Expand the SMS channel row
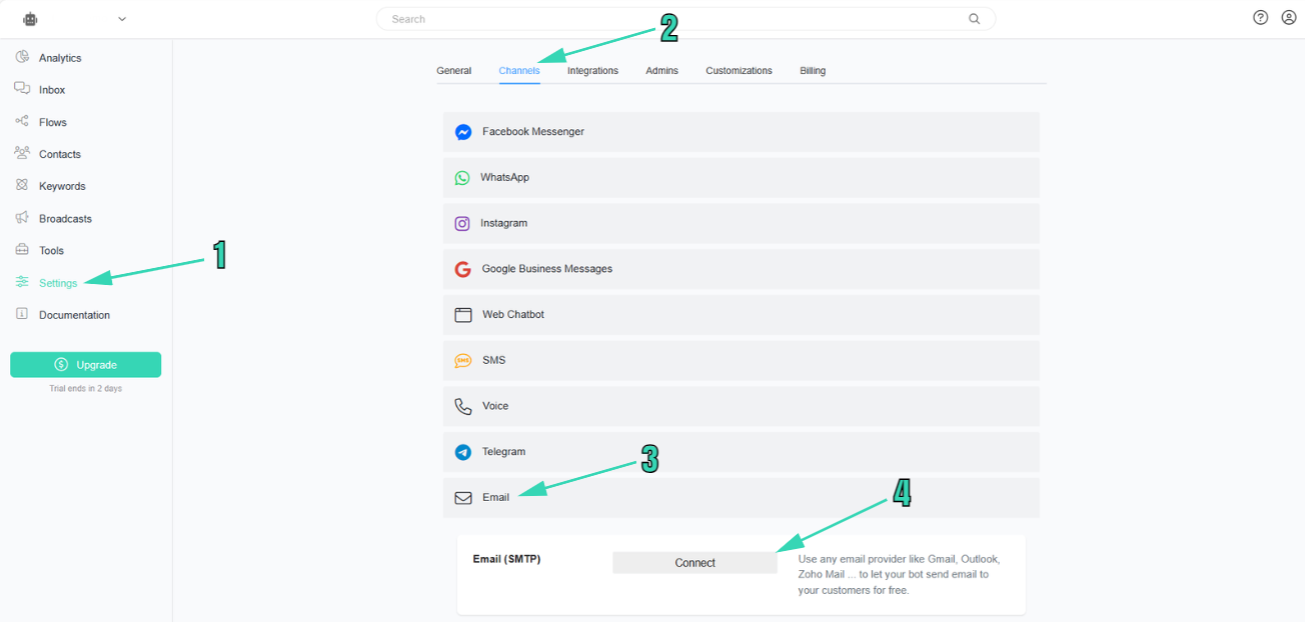 (741, 360)
